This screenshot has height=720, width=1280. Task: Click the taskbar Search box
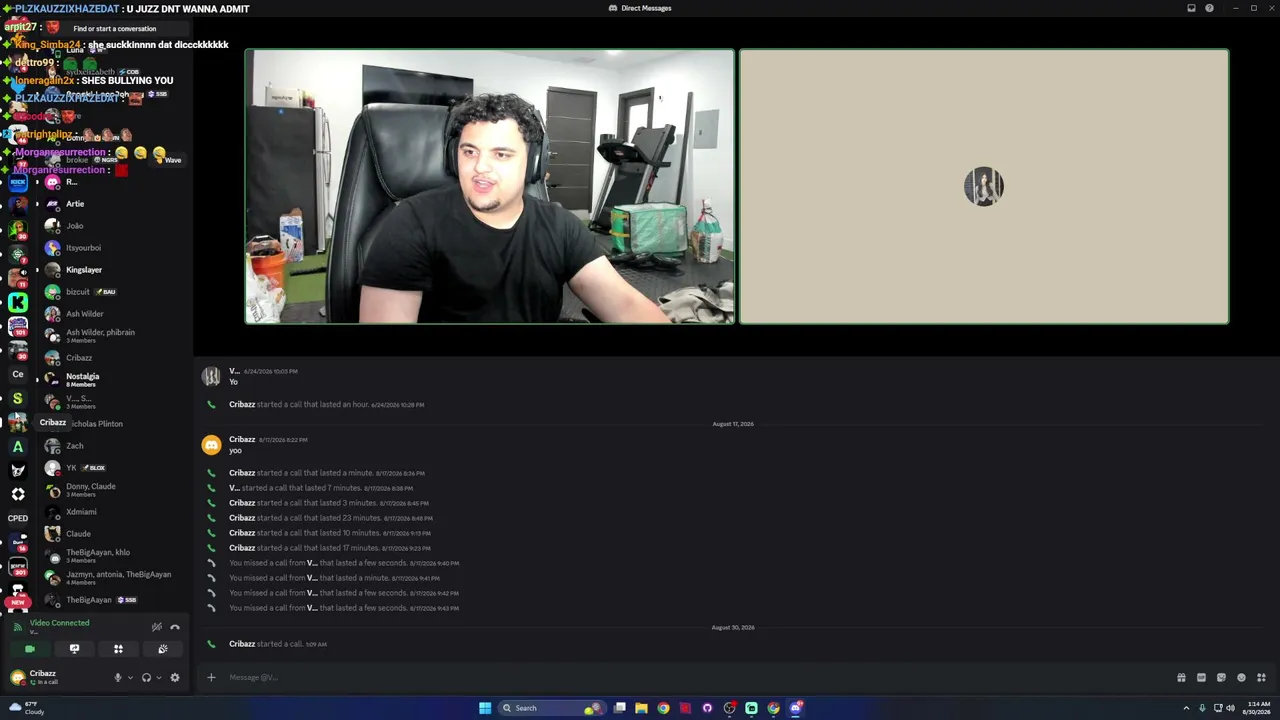[553, 708]
